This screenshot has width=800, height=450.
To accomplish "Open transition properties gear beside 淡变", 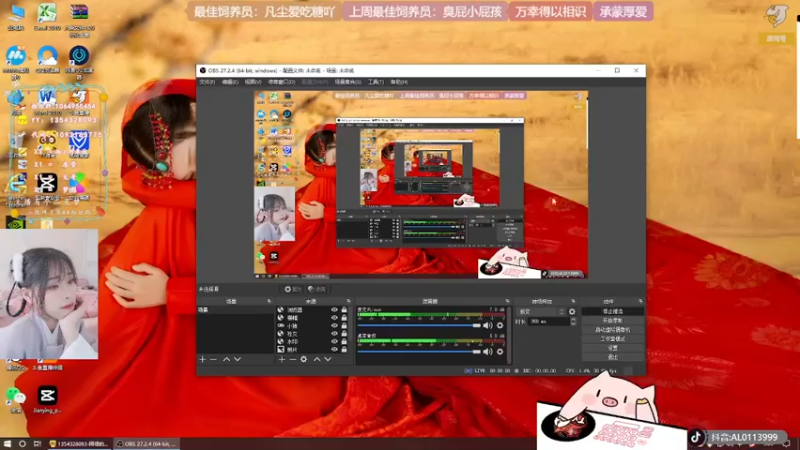I will pos(572,312).
